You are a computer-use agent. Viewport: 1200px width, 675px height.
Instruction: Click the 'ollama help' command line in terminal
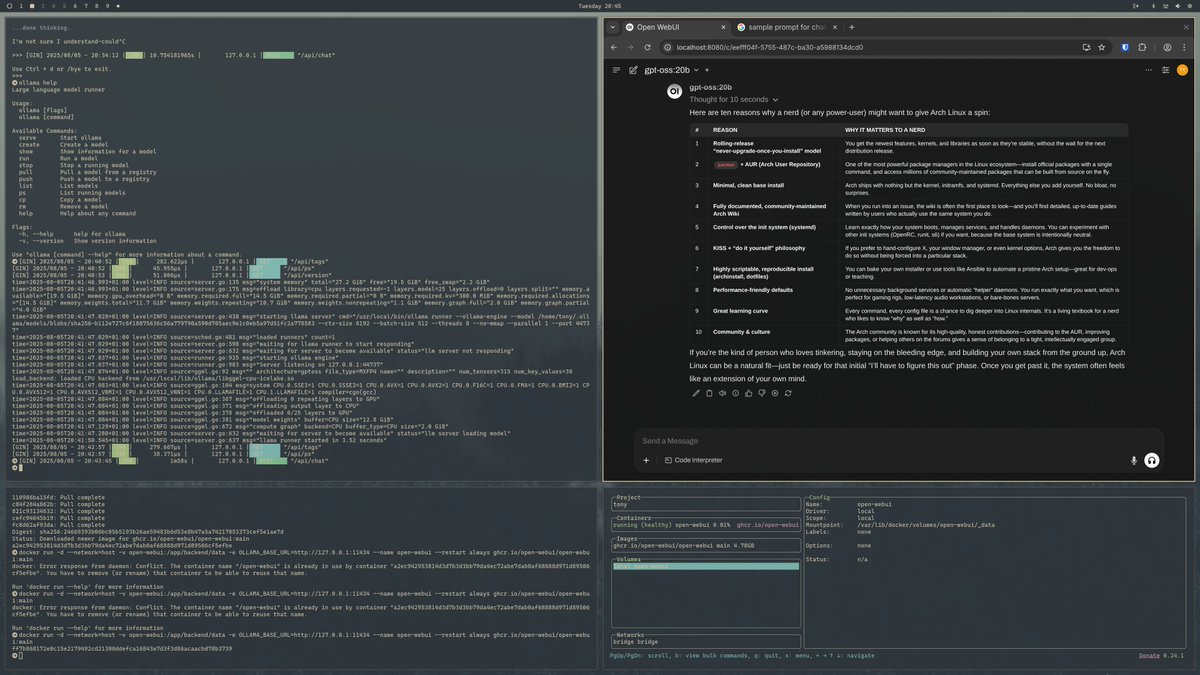[40, 82]
